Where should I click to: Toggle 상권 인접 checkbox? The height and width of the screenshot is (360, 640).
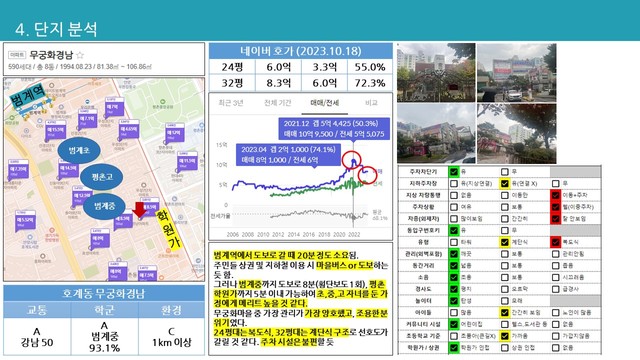click(505, 348)
